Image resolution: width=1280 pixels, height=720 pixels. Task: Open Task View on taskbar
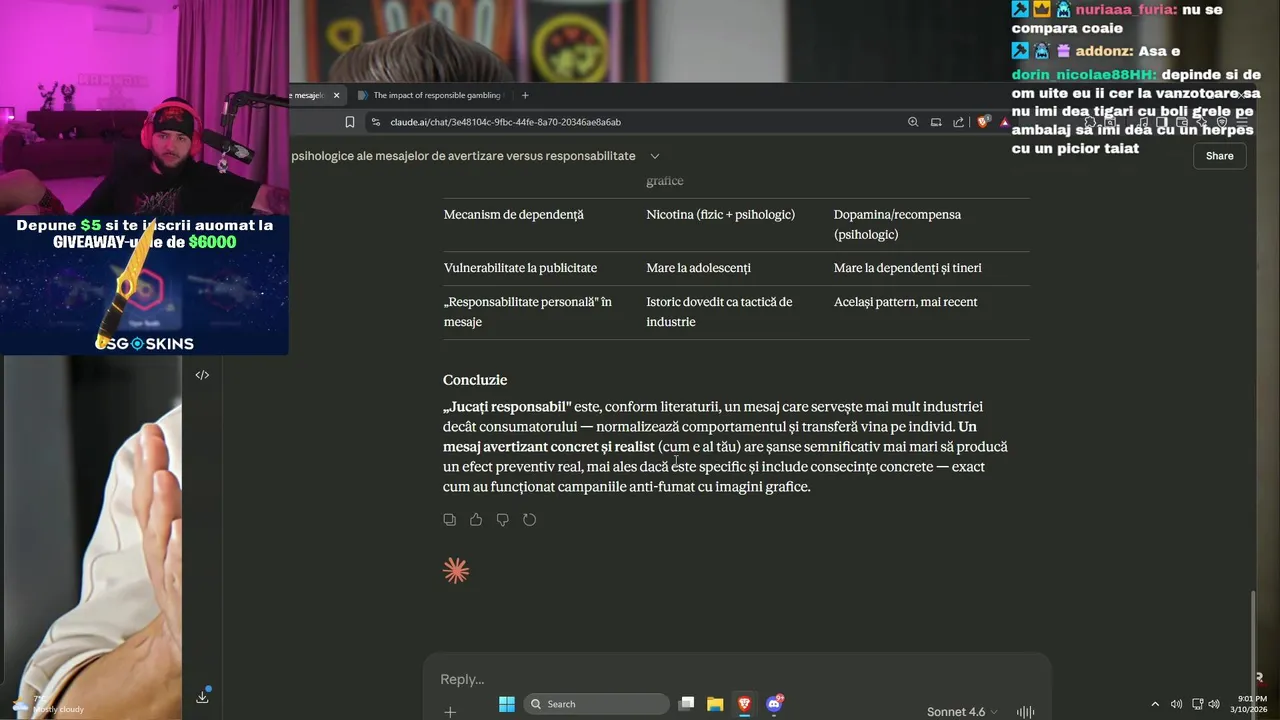[687, 704]
